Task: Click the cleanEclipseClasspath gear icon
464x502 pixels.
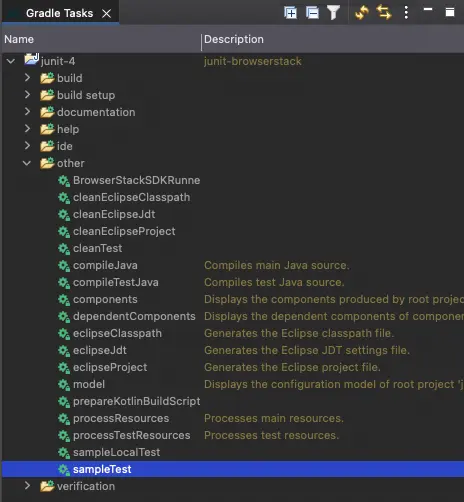Action: (64, 198)
